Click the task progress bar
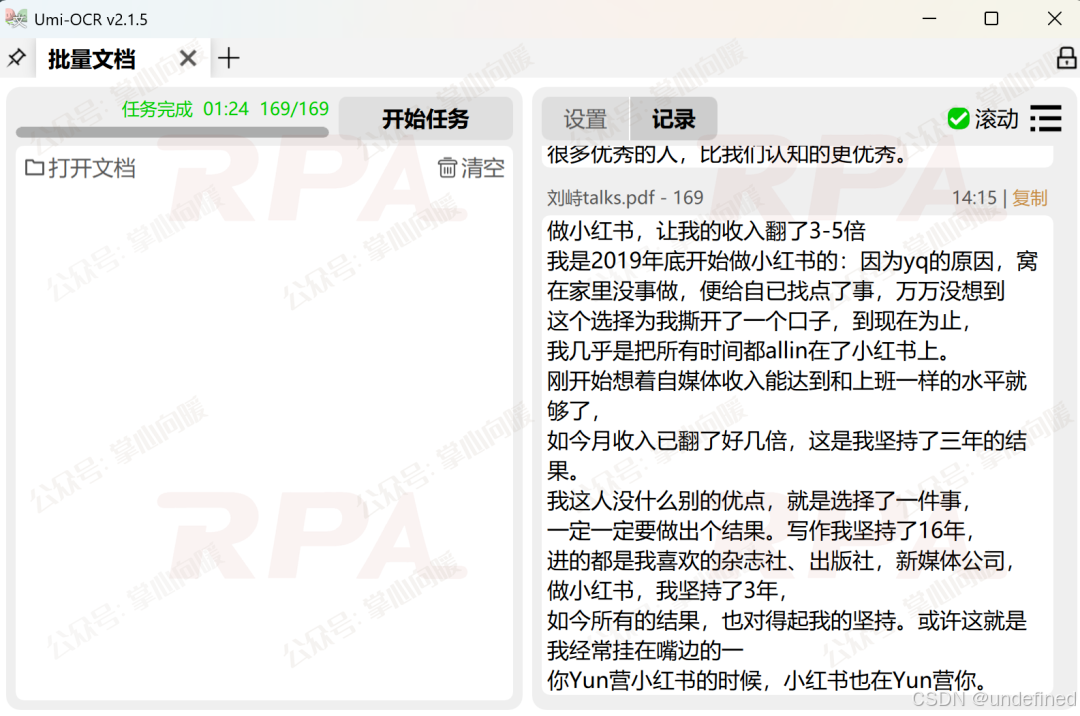The height and width of the screenshot is (716, 1080). [172, 132]
